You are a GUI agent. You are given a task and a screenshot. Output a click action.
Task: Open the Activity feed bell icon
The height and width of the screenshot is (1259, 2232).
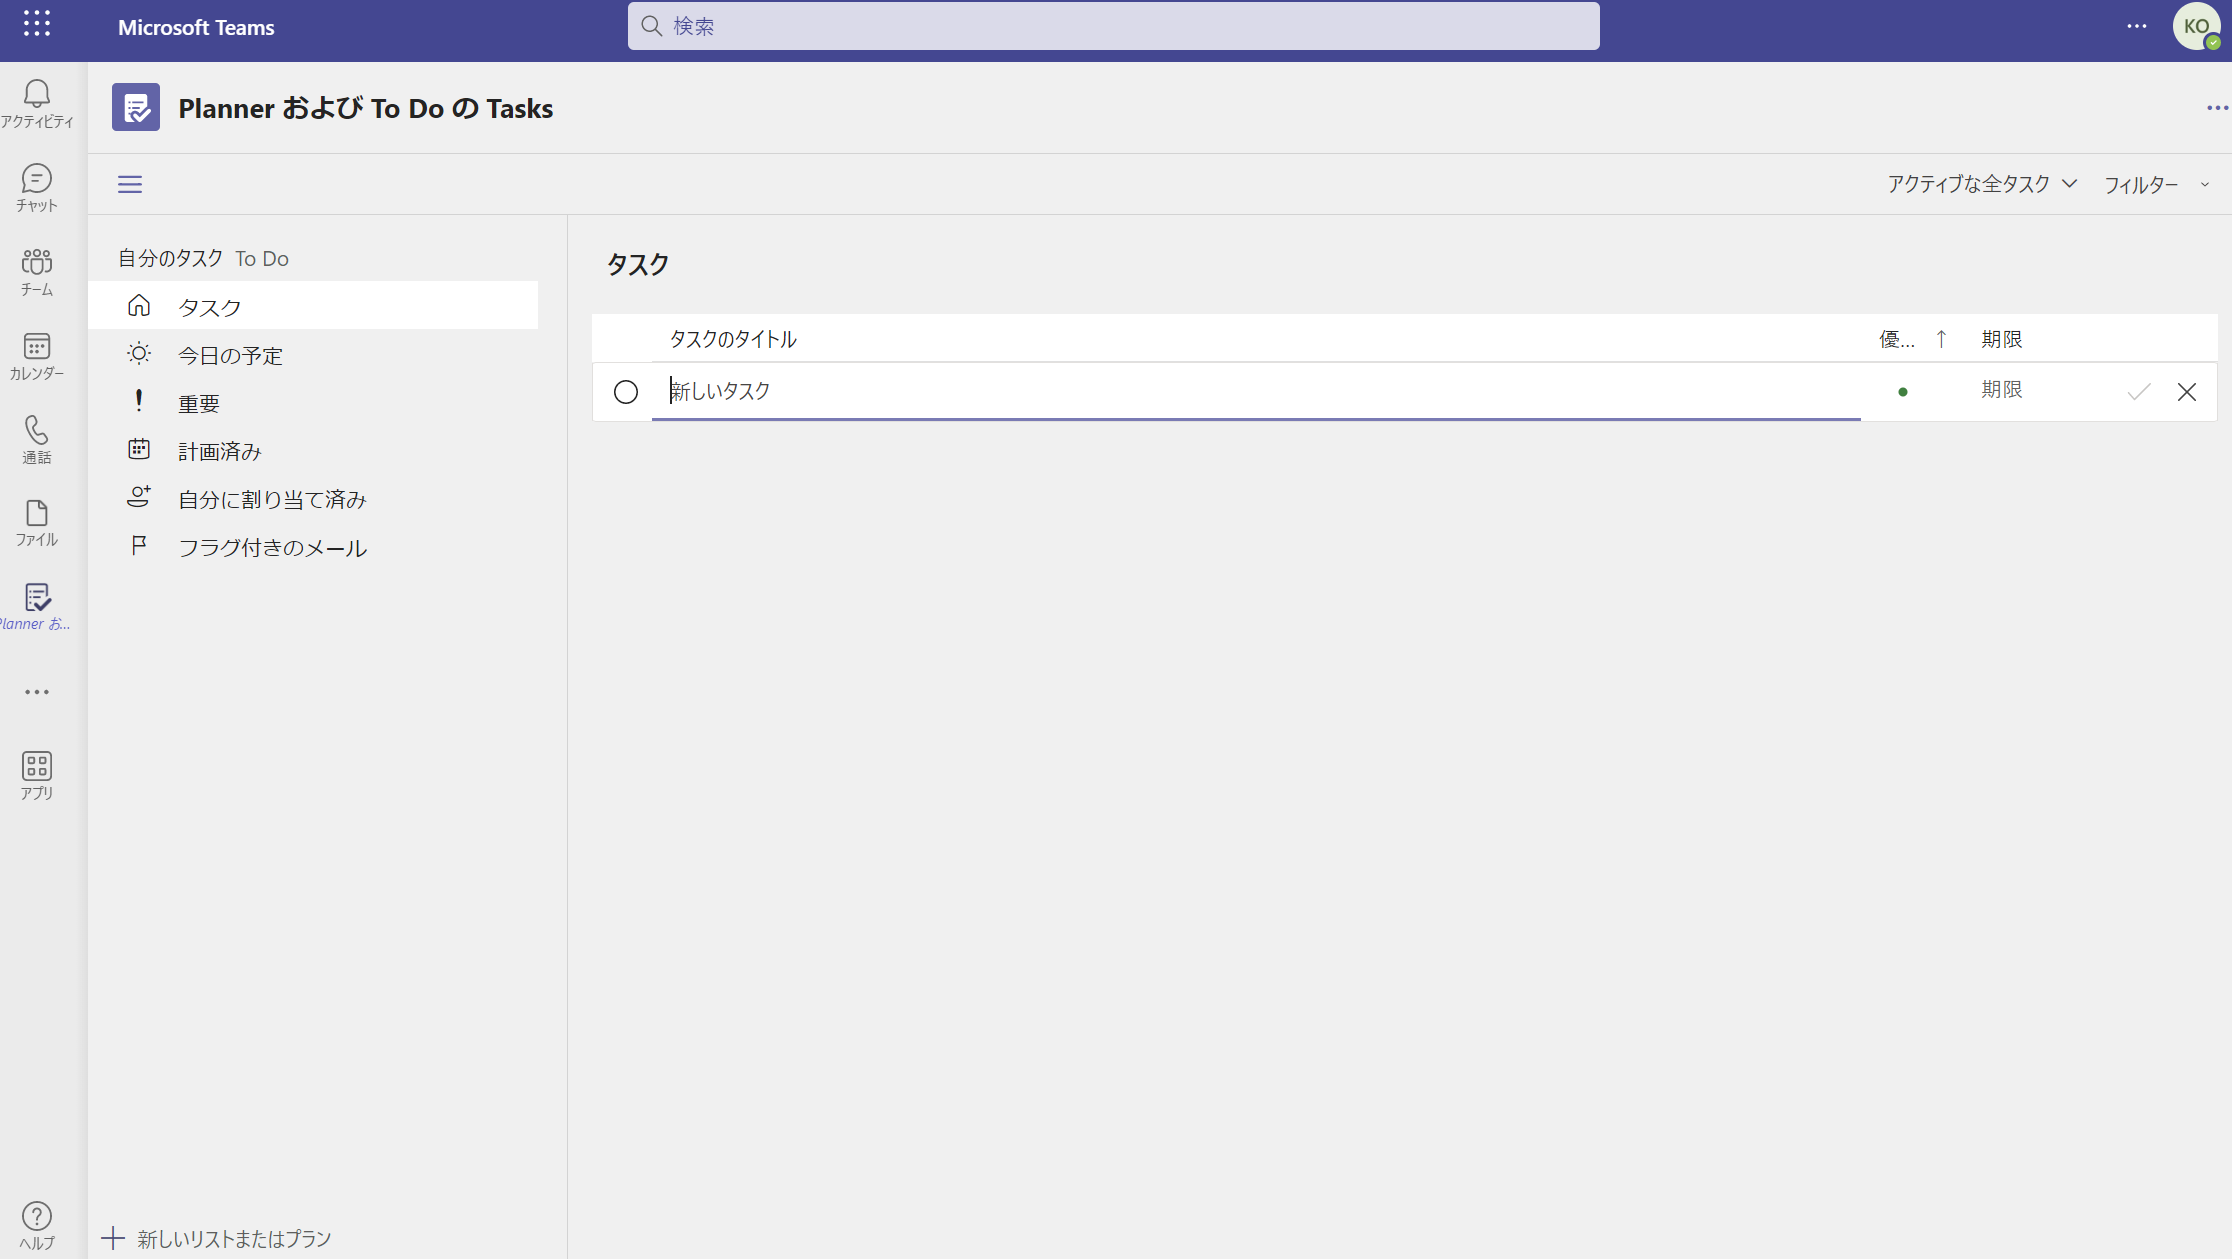37,104
